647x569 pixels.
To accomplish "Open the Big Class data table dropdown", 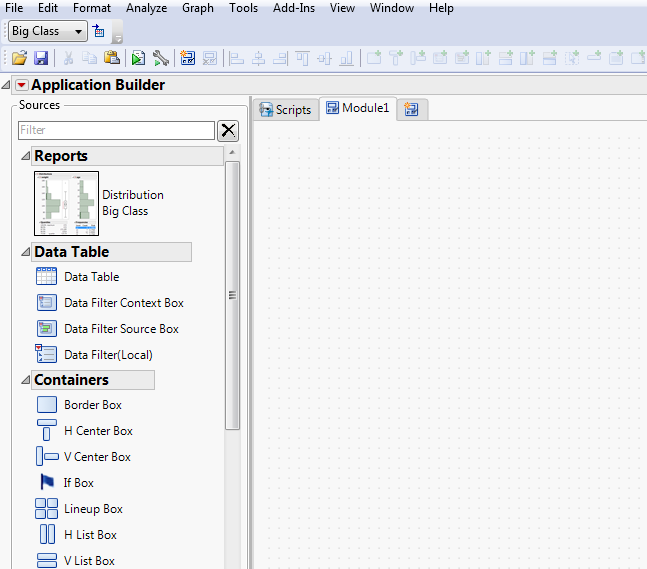I will coord(79,32).
